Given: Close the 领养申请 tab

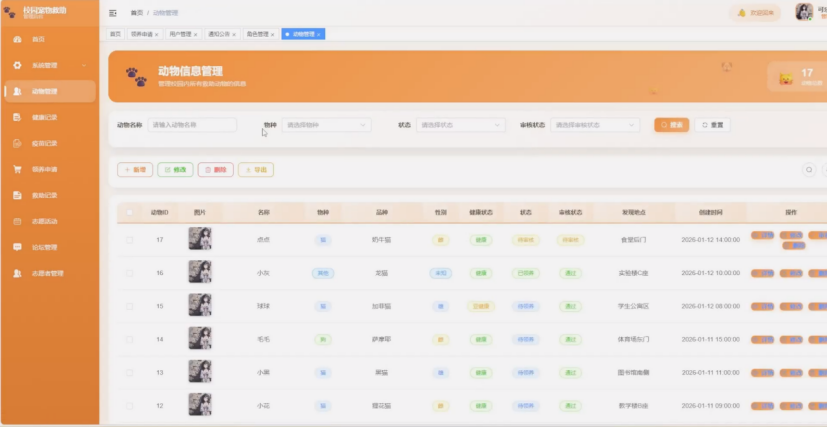Looking at the screenshot, I should pos(157,34).
